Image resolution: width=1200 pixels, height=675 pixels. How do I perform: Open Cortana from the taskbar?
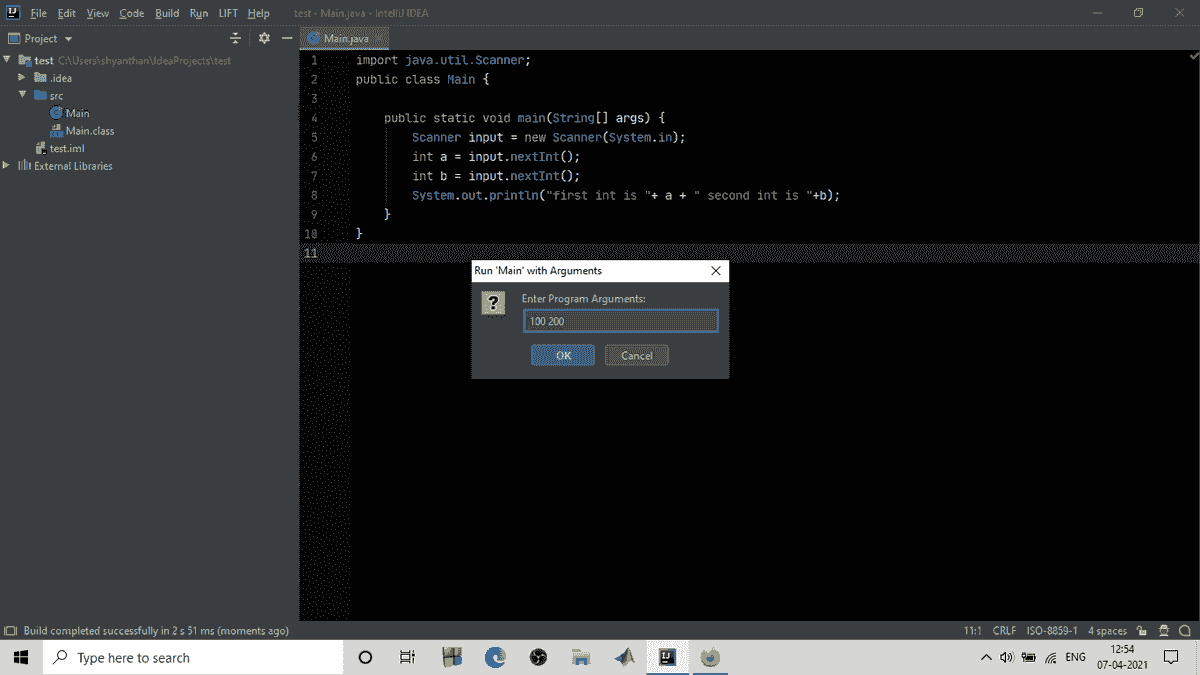[x=365, y=657]
